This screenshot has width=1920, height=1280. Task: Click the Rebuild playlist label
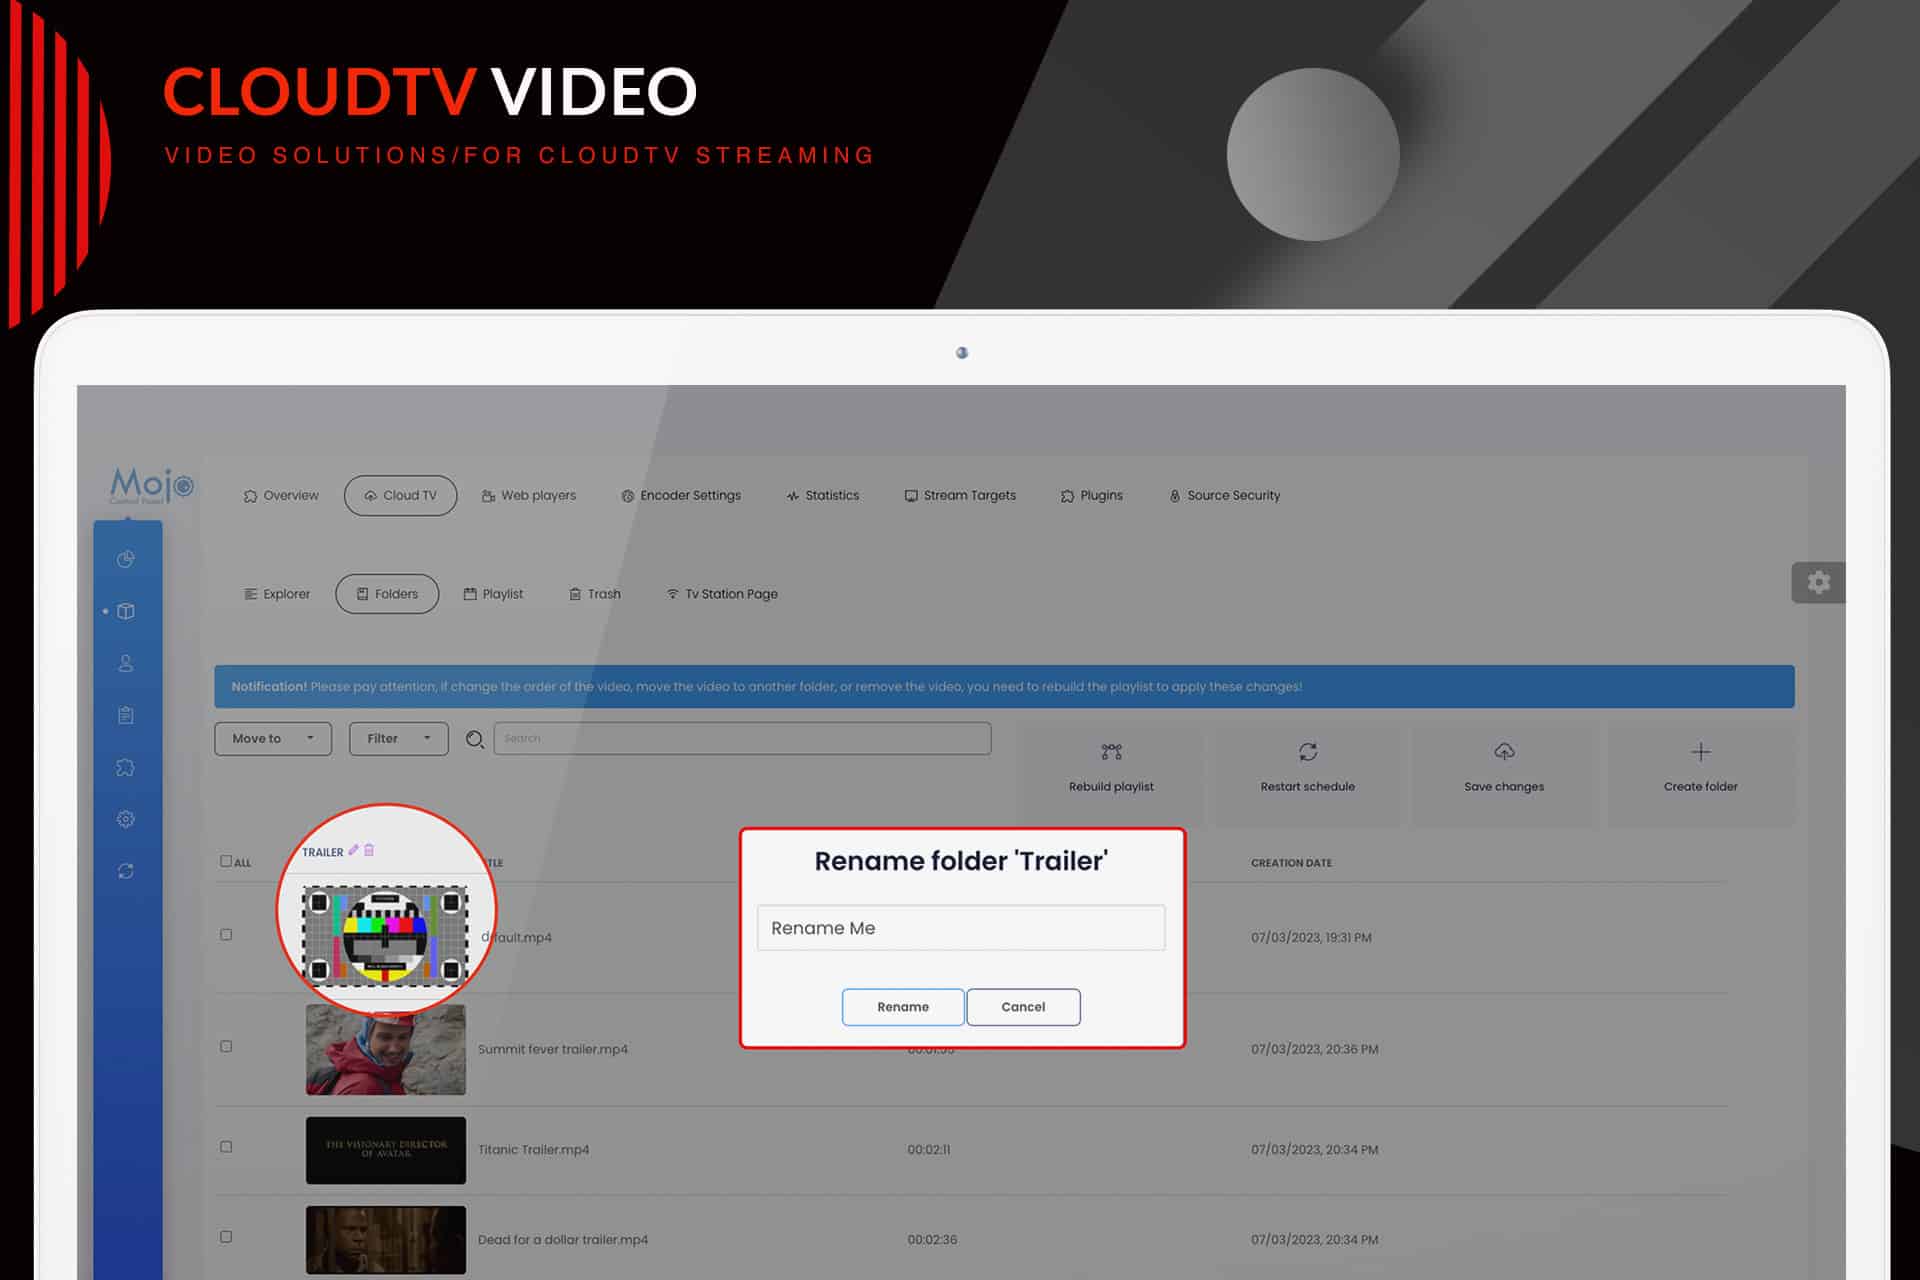coord(1111,787)
